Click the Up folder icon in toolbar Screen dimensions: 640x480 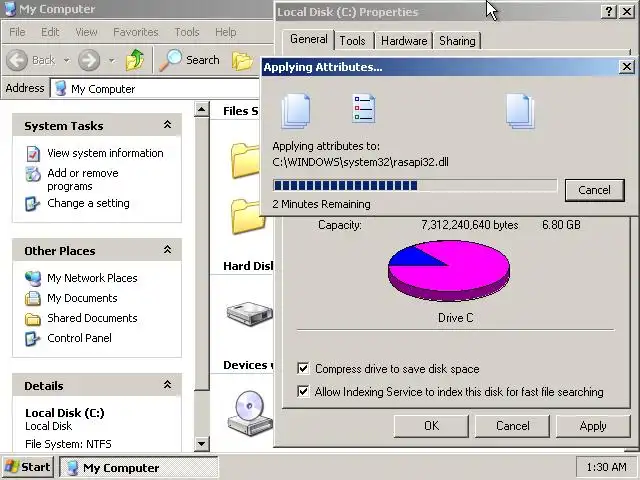pyautogui.click(x=135, y=60)
